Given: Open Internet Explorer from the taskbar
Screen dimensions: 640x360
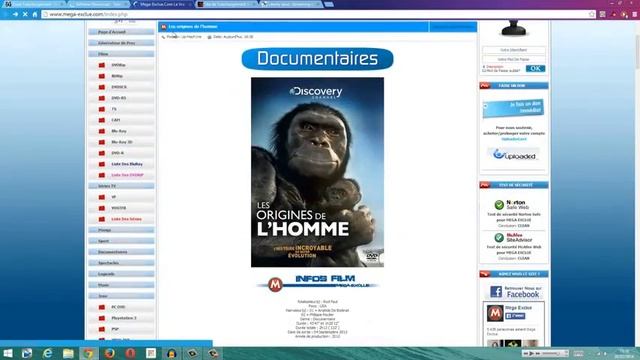Looking at the screenshot, I should click(x=47, y=353).
